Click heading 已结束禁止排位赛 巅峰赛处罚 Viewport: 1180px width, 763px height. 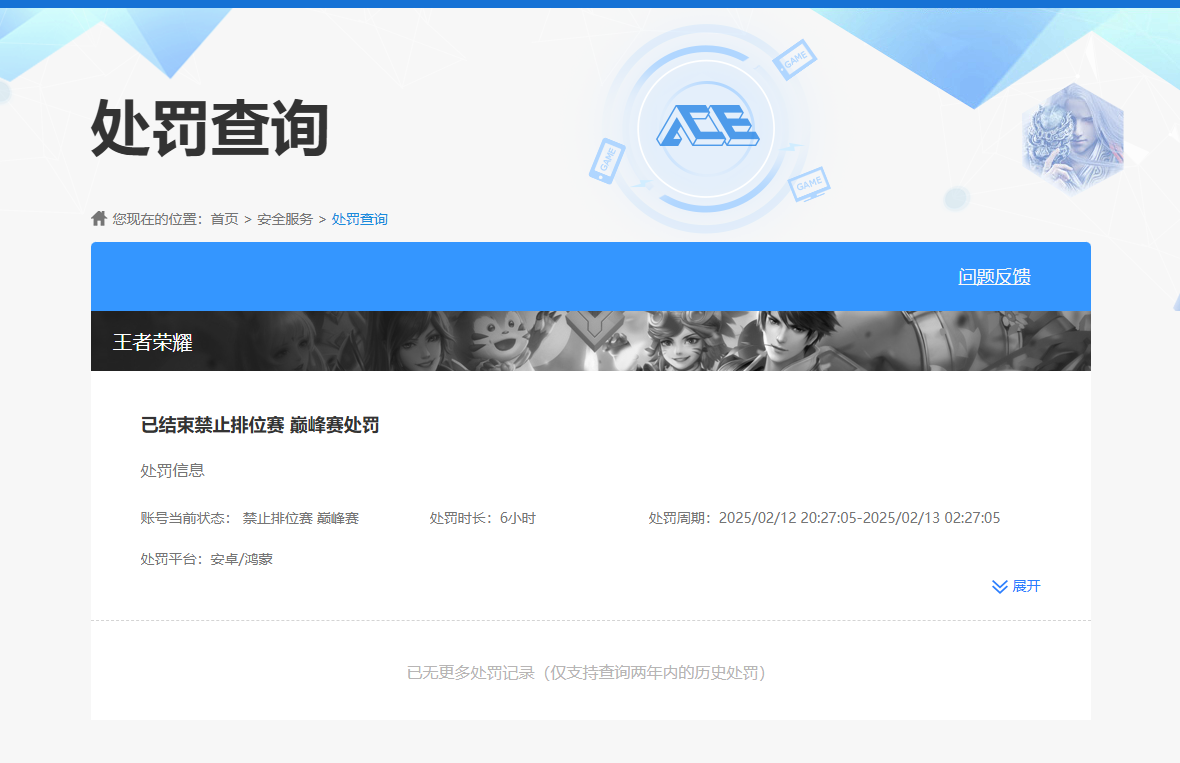tap(260, 425)
